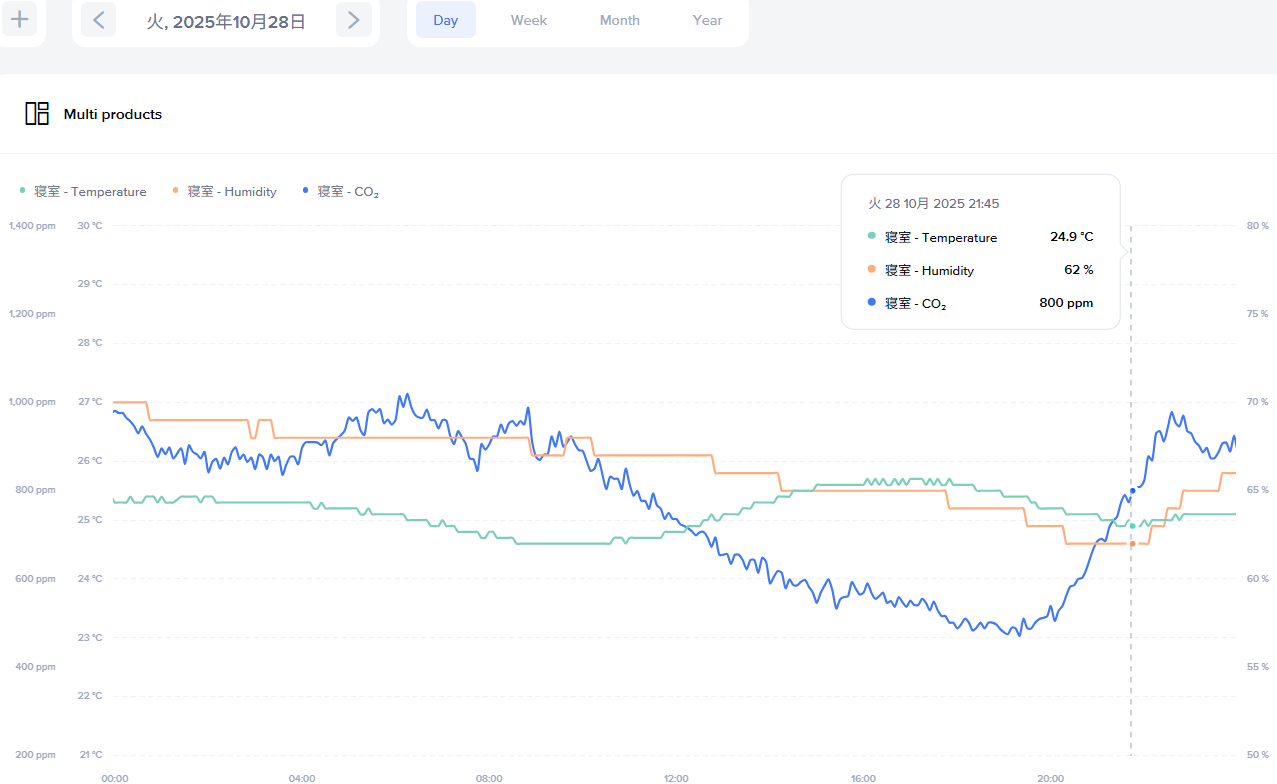Toggle 寝室 - Temperature legend series
The height and width of the screenshot is (784, 1277).
click(83, 191)
